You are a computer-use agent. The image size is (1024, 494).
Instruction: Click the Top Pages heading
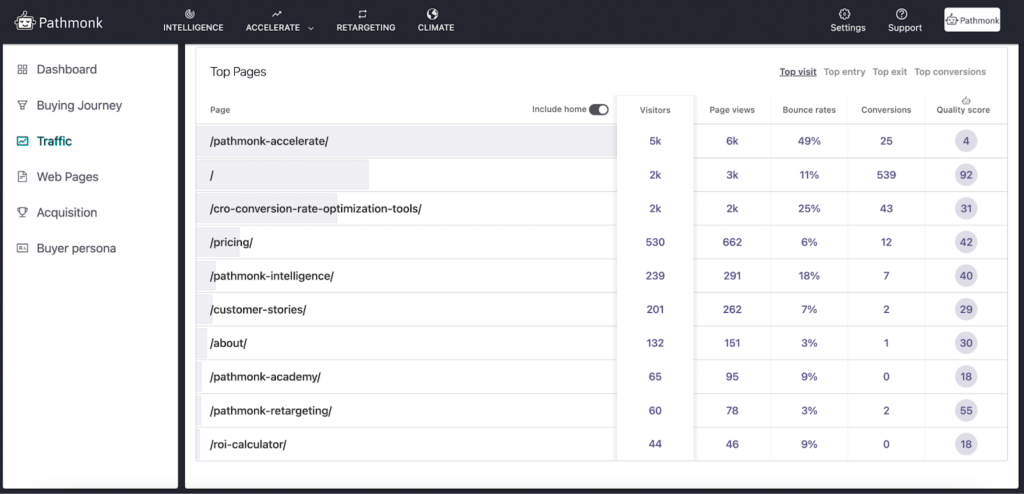pos(238,72)
